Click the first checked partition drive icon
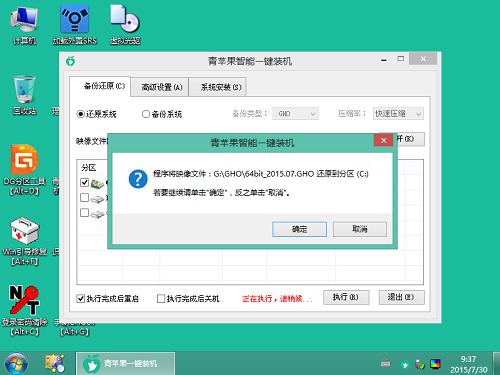This screenshot has height=375, width=500. (x=97, y=183)
